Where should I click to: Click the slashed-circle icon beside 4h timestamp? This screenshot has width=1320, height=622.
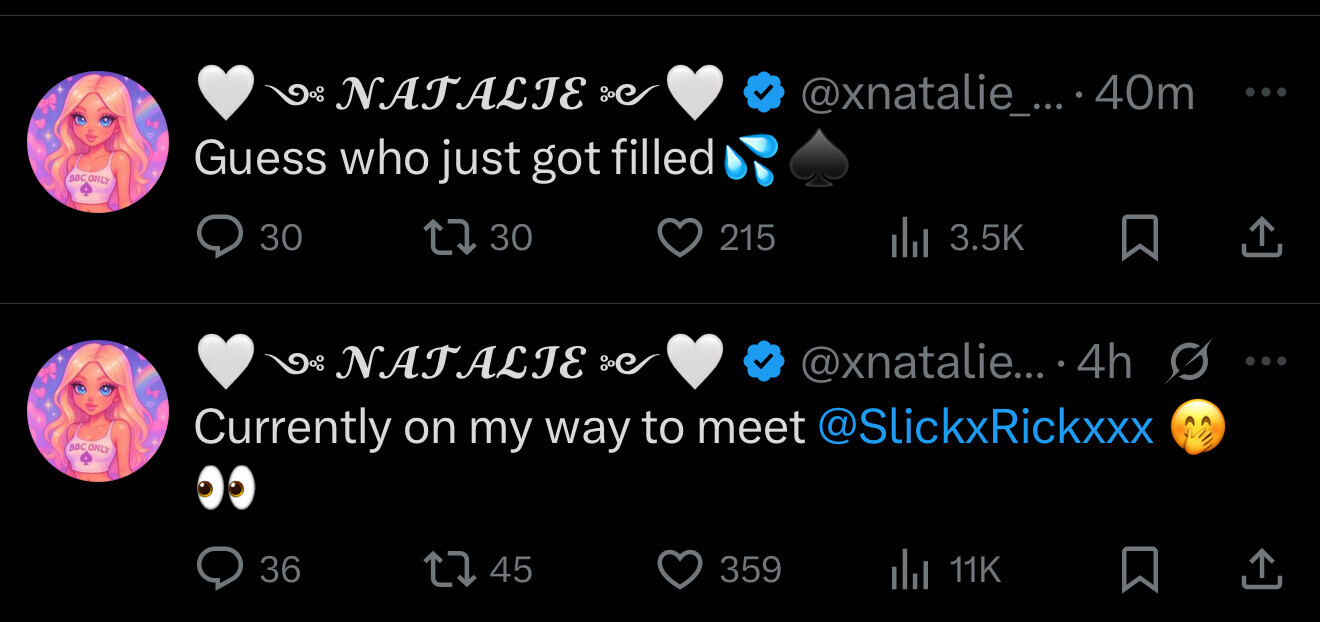[1190, 362]
